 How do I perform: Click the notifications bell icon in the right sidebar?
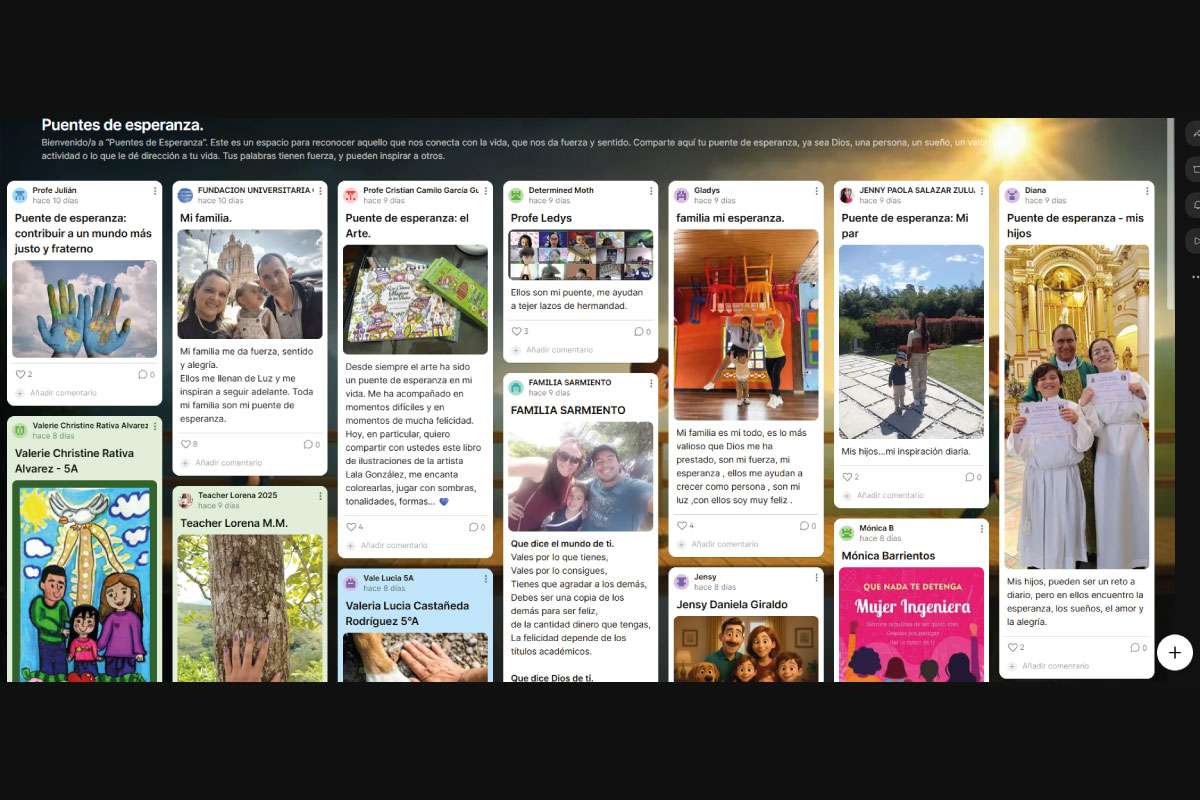[x=1194, y=204]
